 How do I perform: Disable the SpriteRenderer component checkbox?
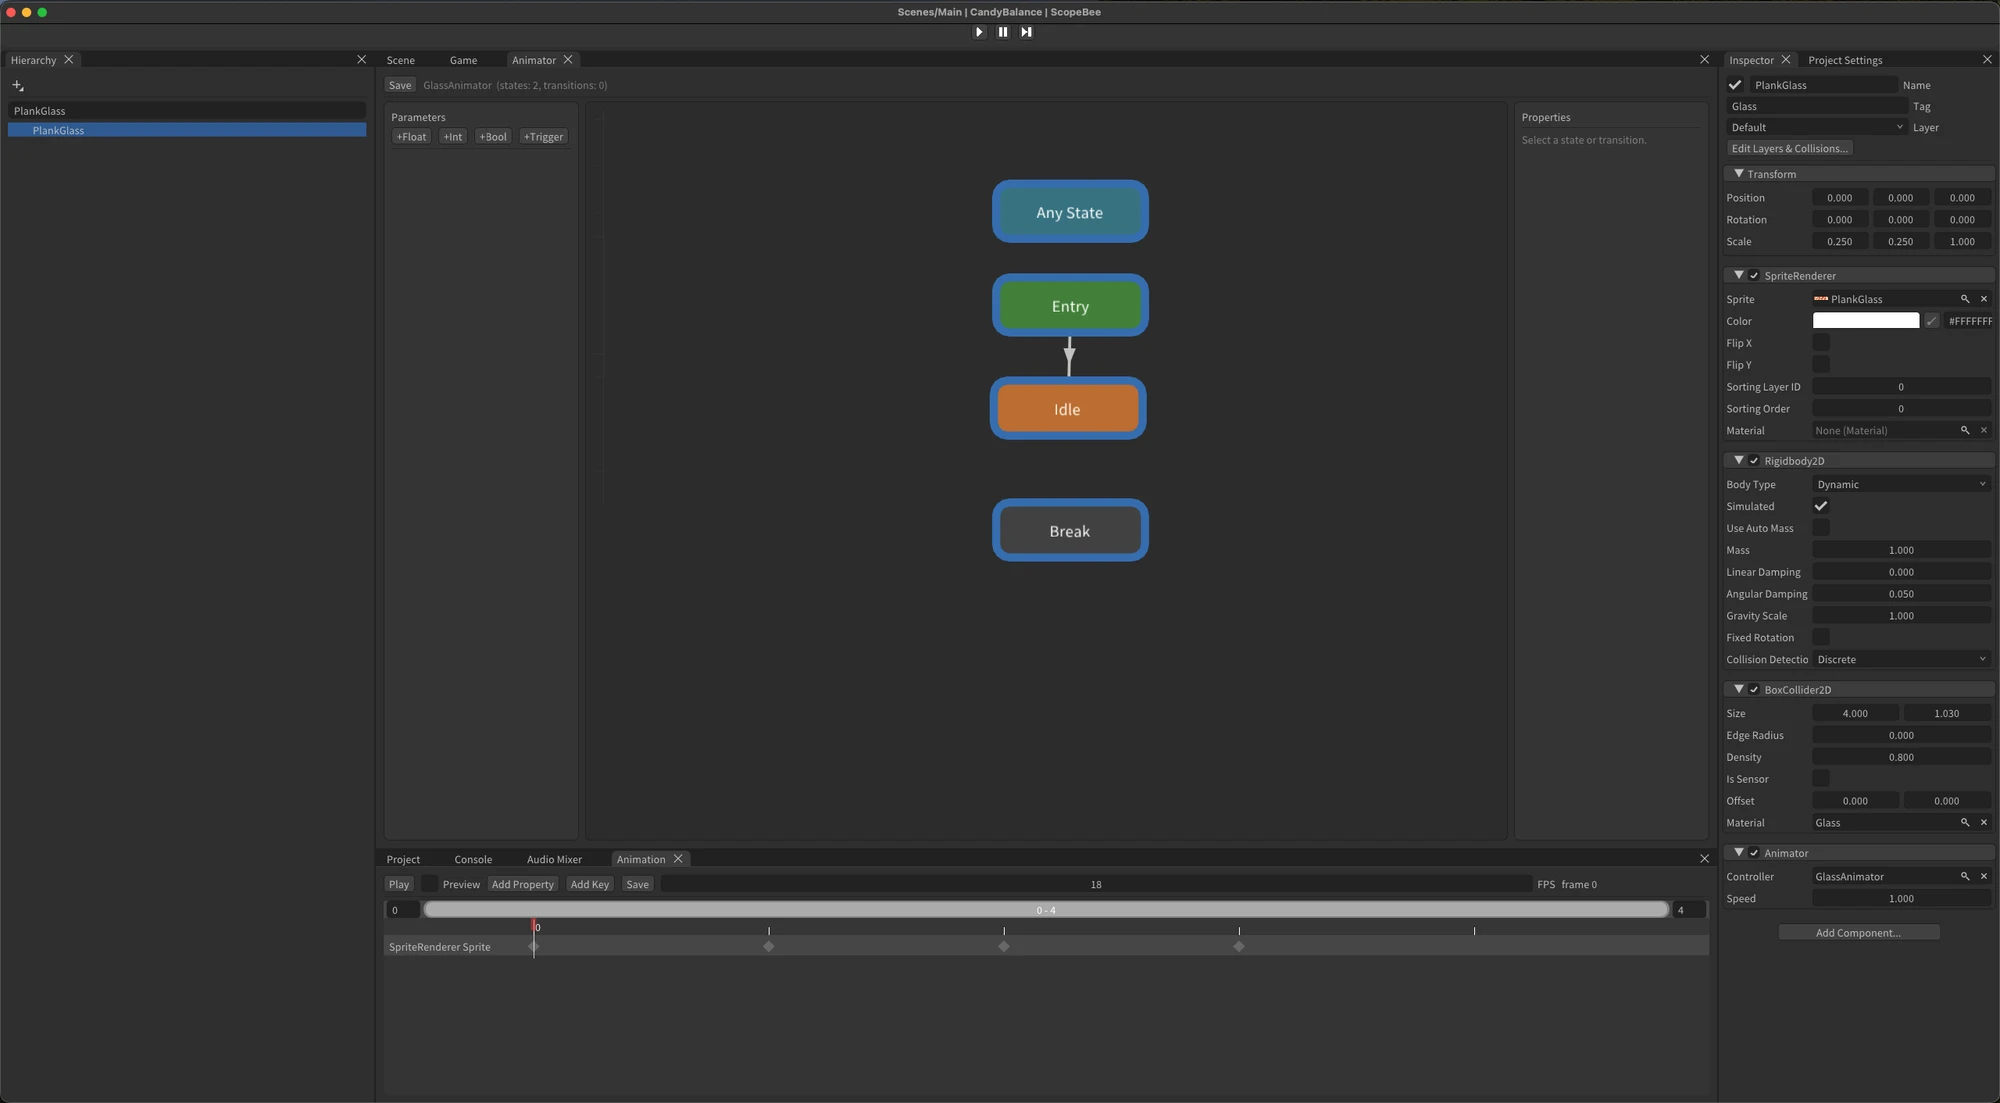(1754, 276)
